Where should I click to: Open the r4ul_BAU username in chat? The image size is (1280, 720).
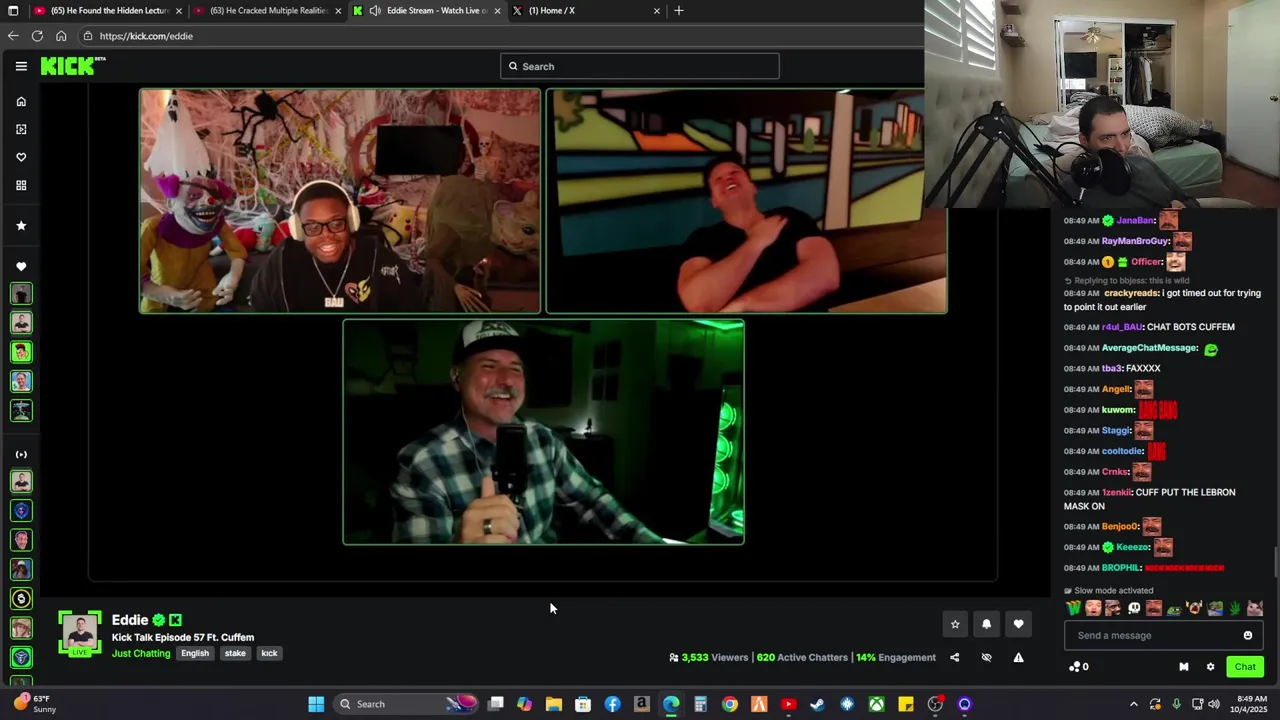(1122, 327)
